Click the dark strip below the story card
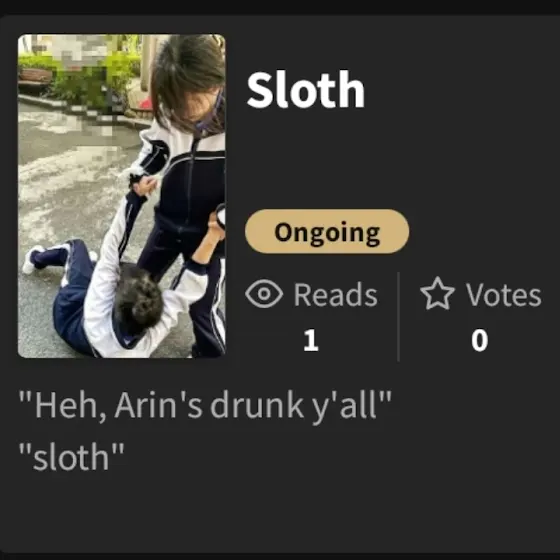The image size is (560, 560). [x=280, y=556]
